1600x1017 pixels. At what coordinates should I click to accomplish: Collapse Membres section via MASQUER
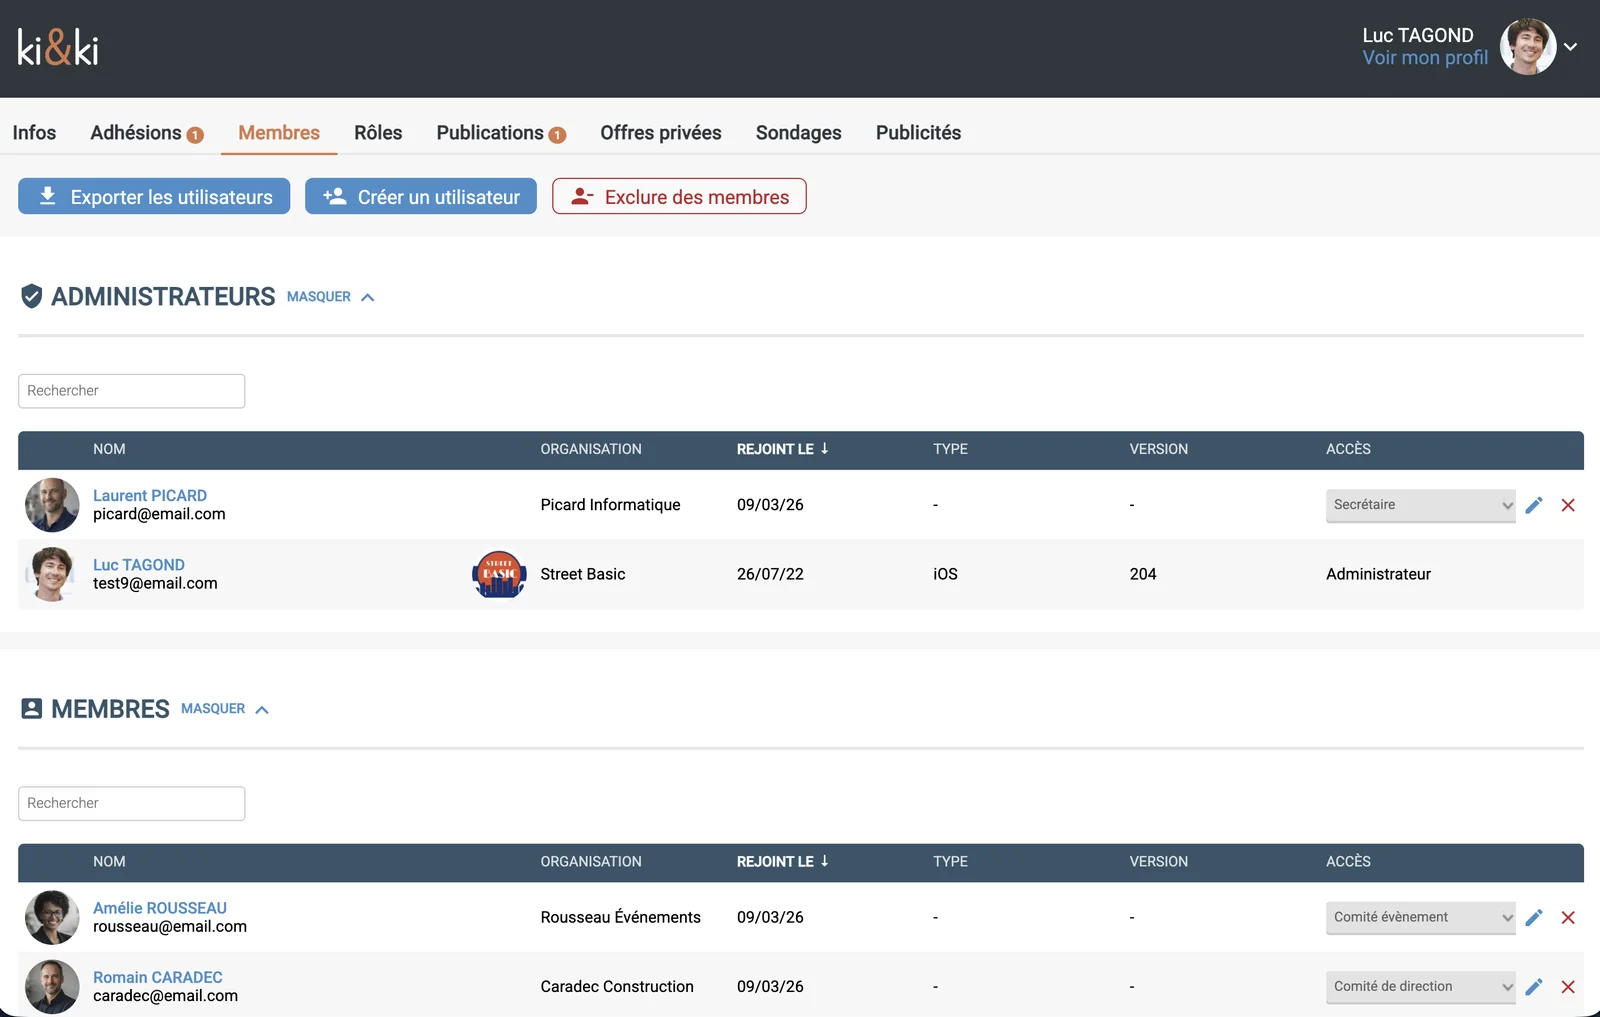click(225, 709)
